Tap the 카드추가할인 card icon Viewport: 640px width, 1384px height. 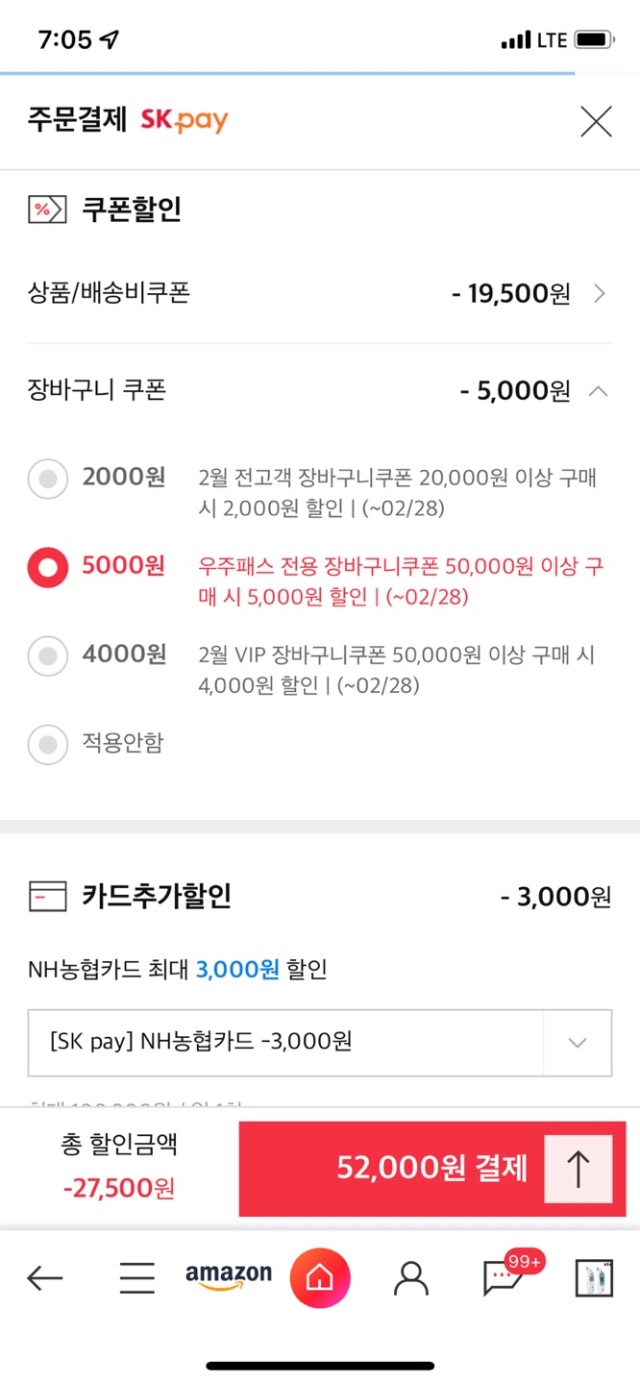pyautogui.click(x=47, y=897)
